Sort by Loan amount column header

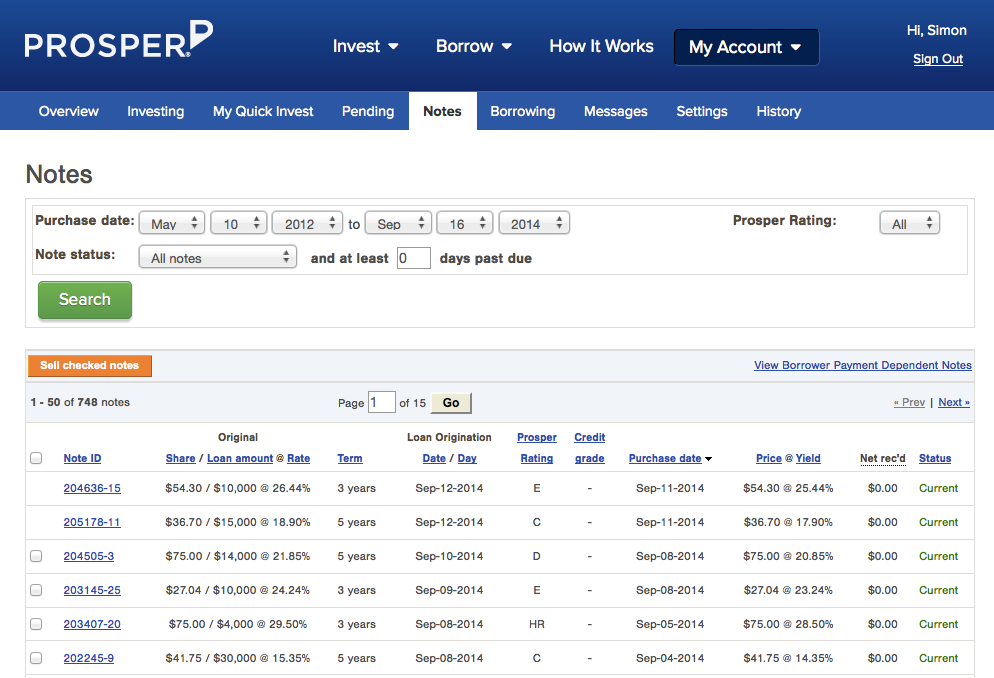[240, 458]
